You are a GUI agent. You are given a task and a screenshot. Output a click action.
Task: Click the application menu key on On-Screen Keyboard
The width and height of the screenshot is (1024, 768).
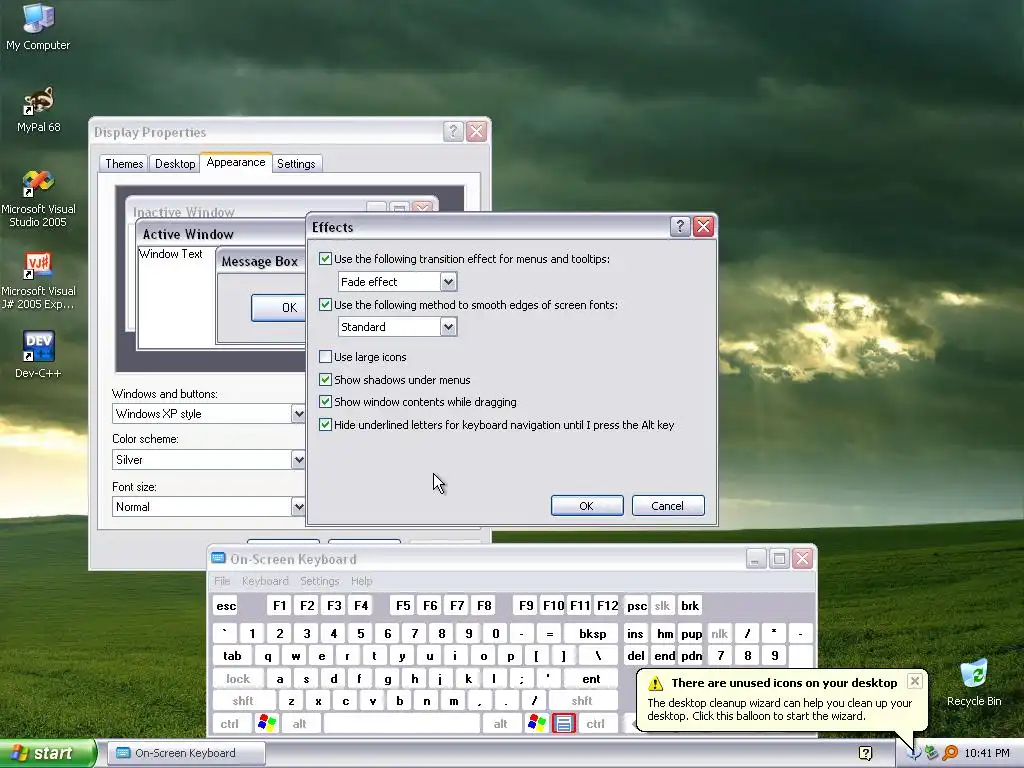click(x=564, y=723)
